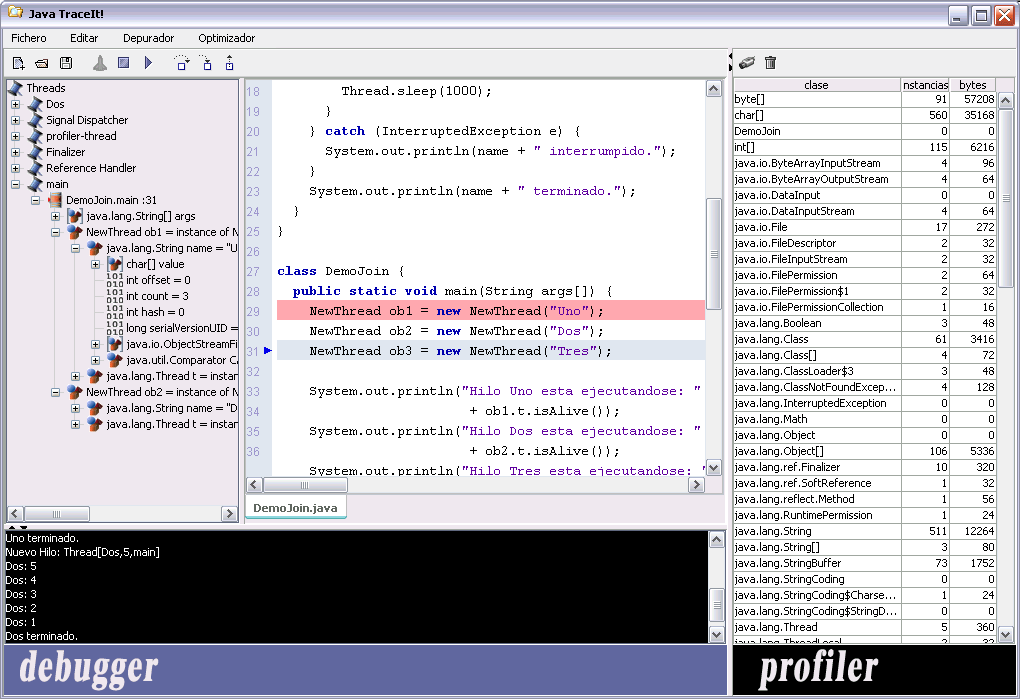Sort table by the bytes column header
Viewport: 1020px width, 699px height.
pos(971,85)
